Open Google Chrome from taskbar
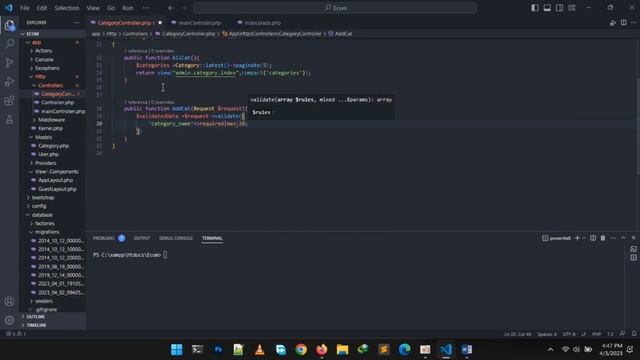The height and width of the screenshot is (360, 640). click(301, 350)
